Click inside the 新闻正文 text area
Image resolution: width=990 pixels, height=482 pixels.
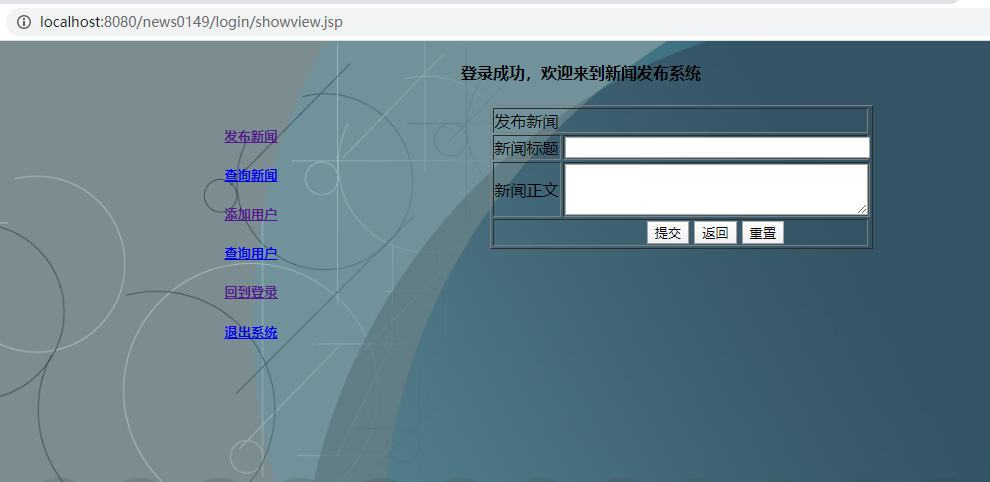coord(714,189)
